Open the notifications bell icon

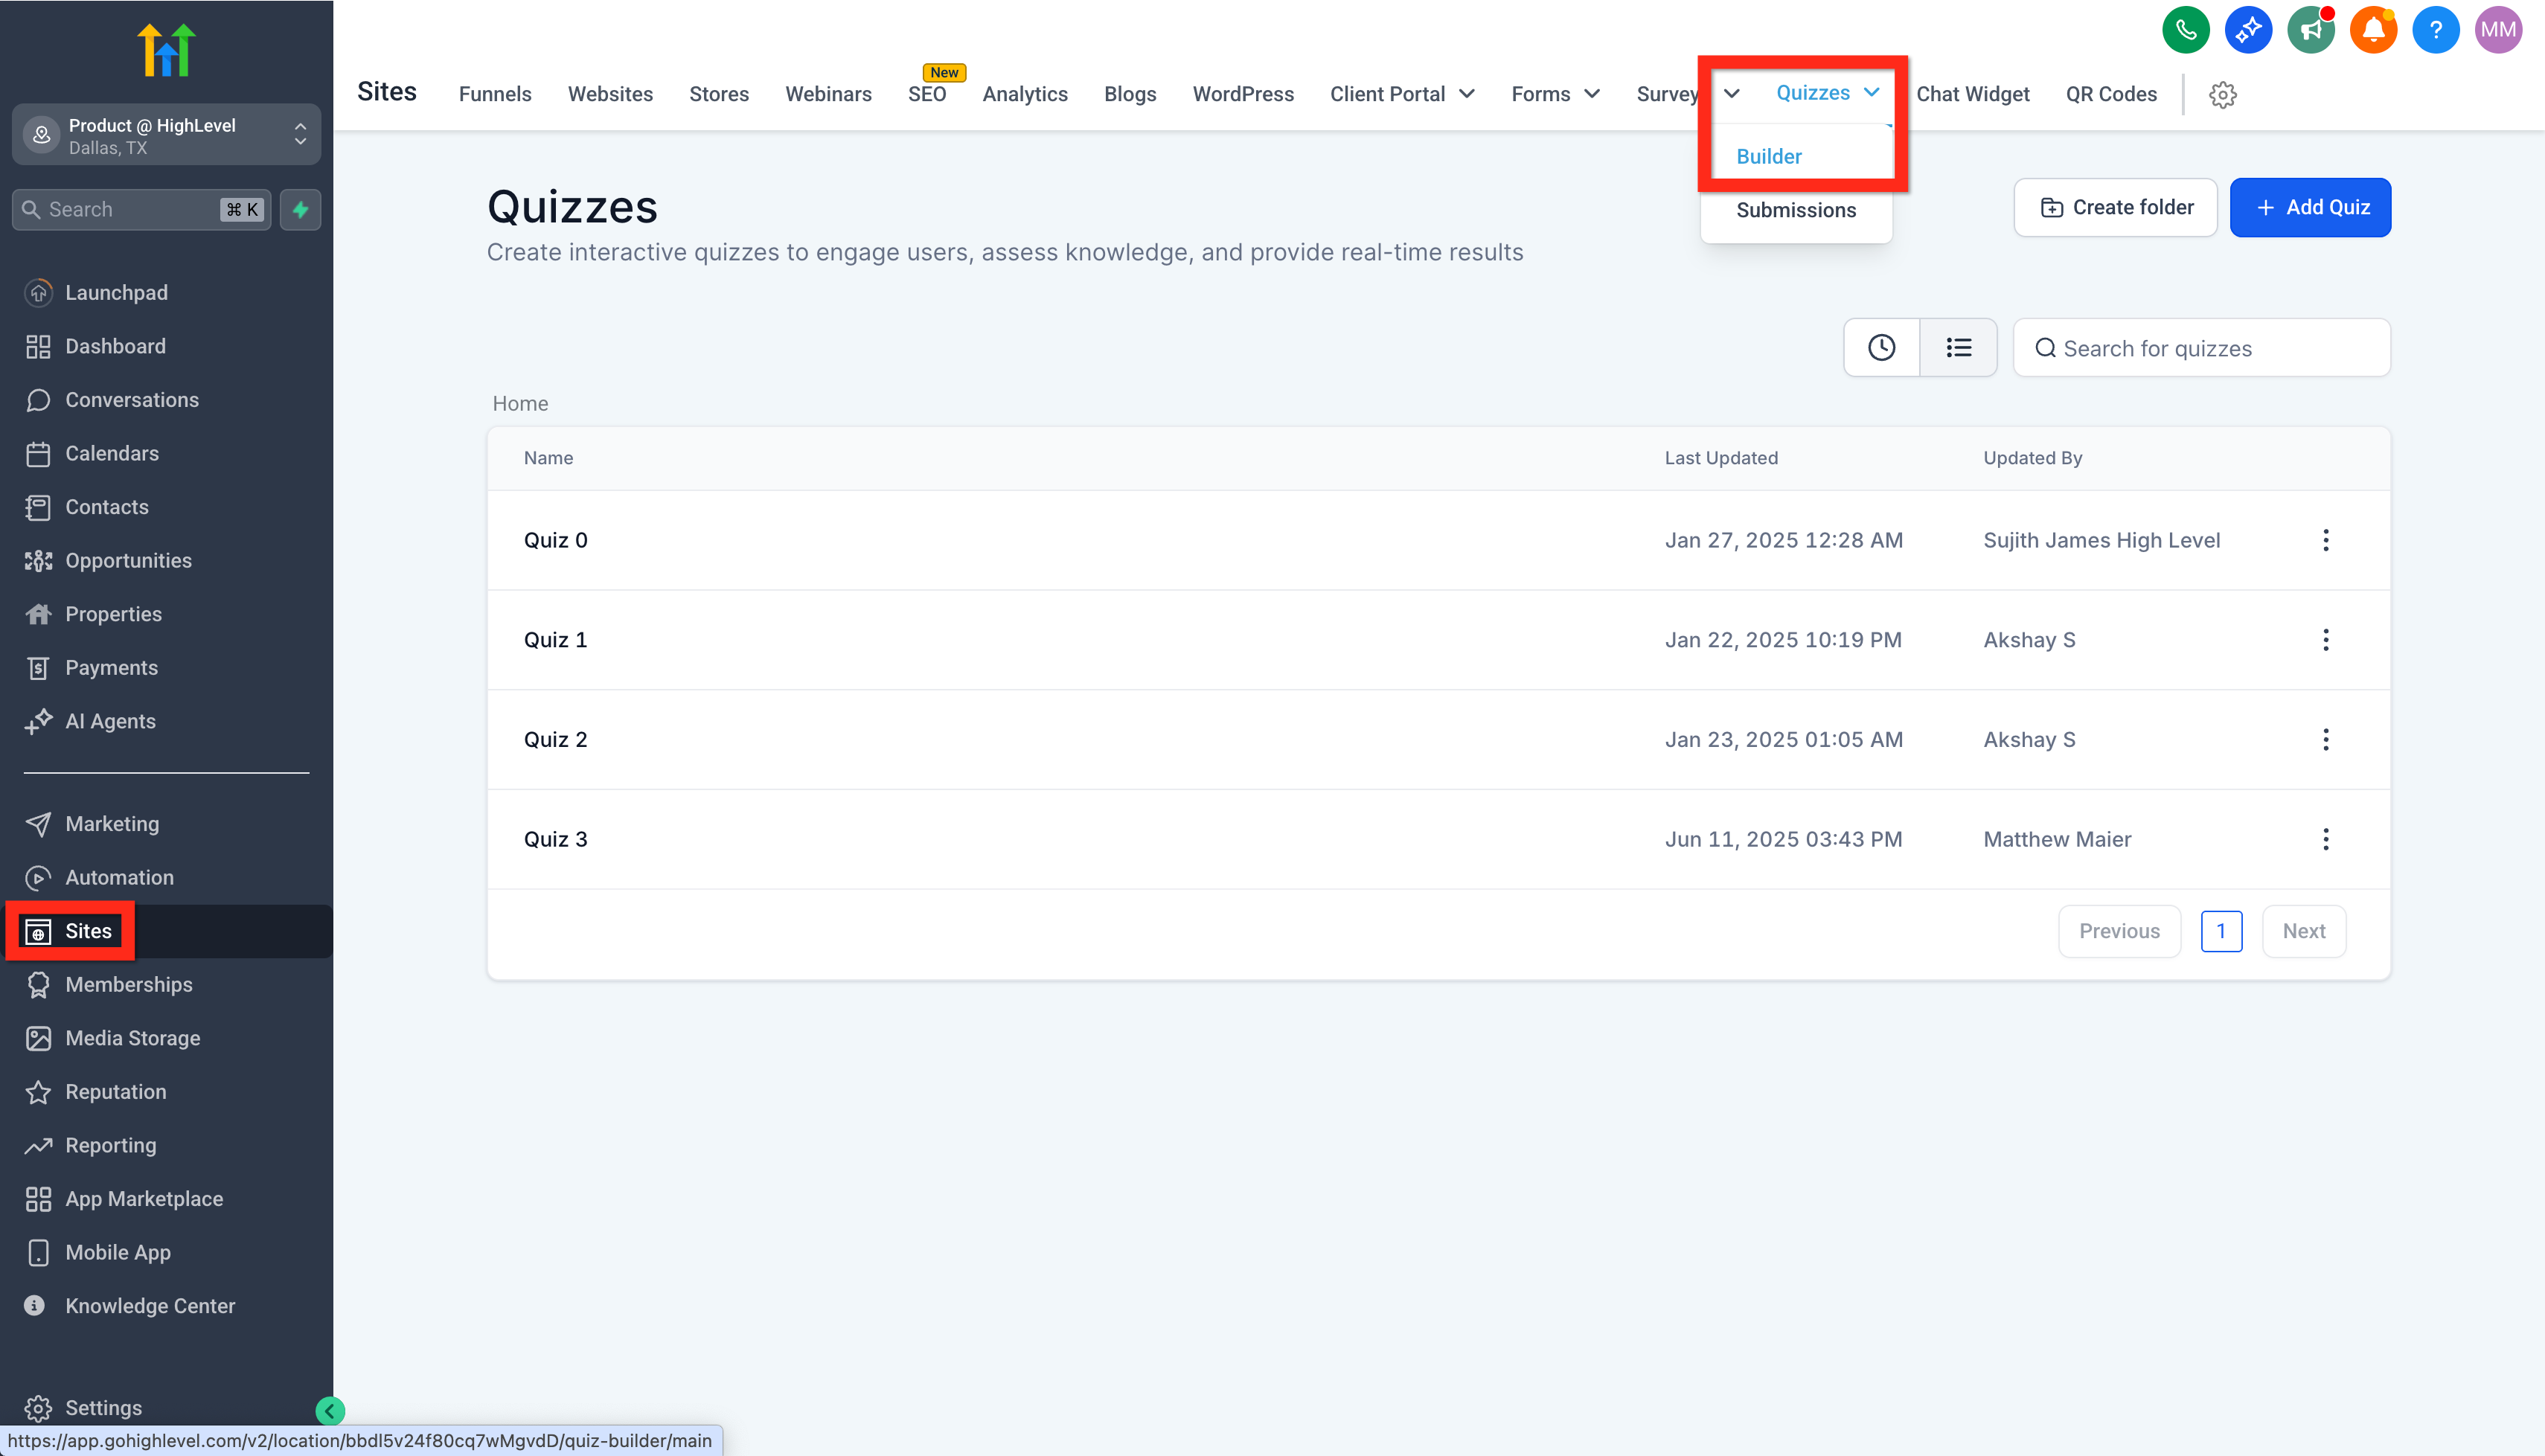(x=2373, y=30)
